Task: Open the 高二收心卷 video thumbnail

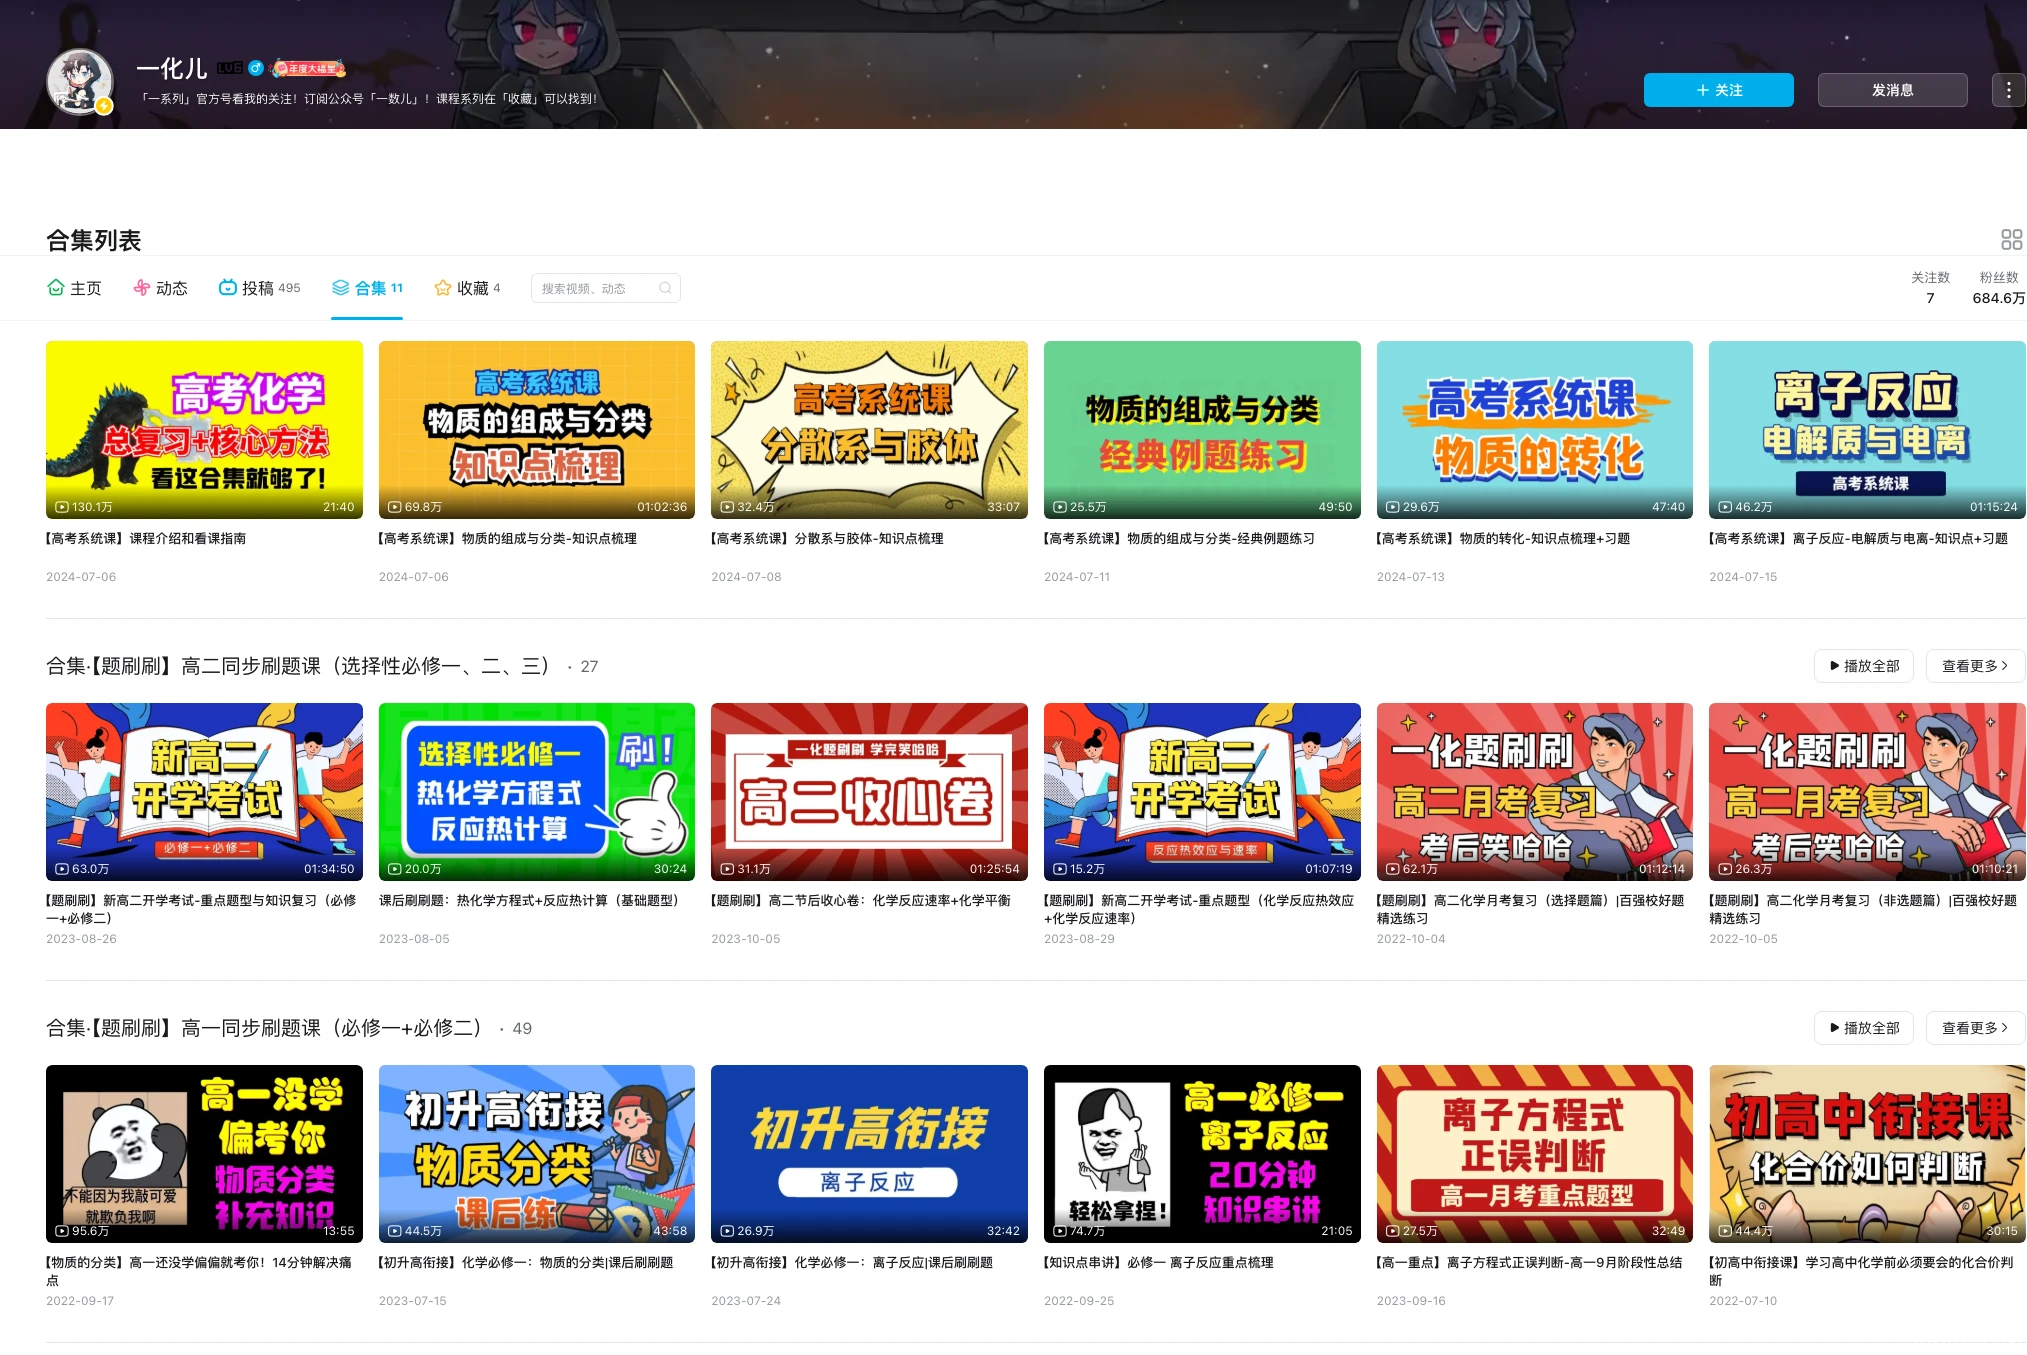Action: coord(869,791)
